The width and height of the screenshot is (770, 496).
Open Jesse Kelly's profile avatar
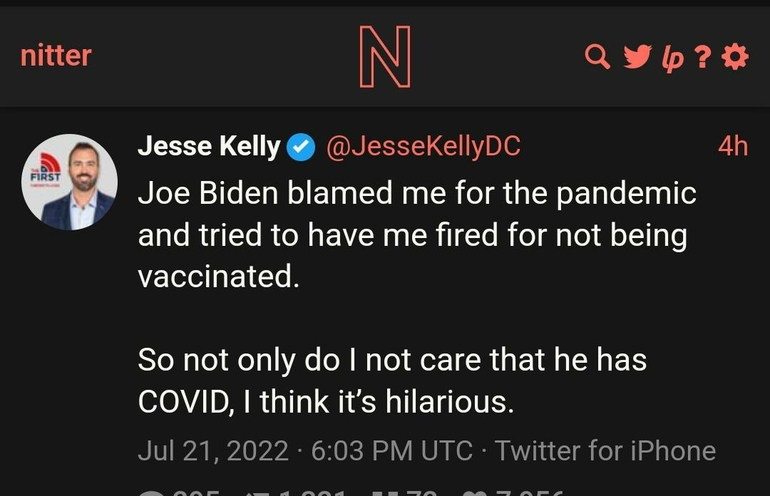70,183
